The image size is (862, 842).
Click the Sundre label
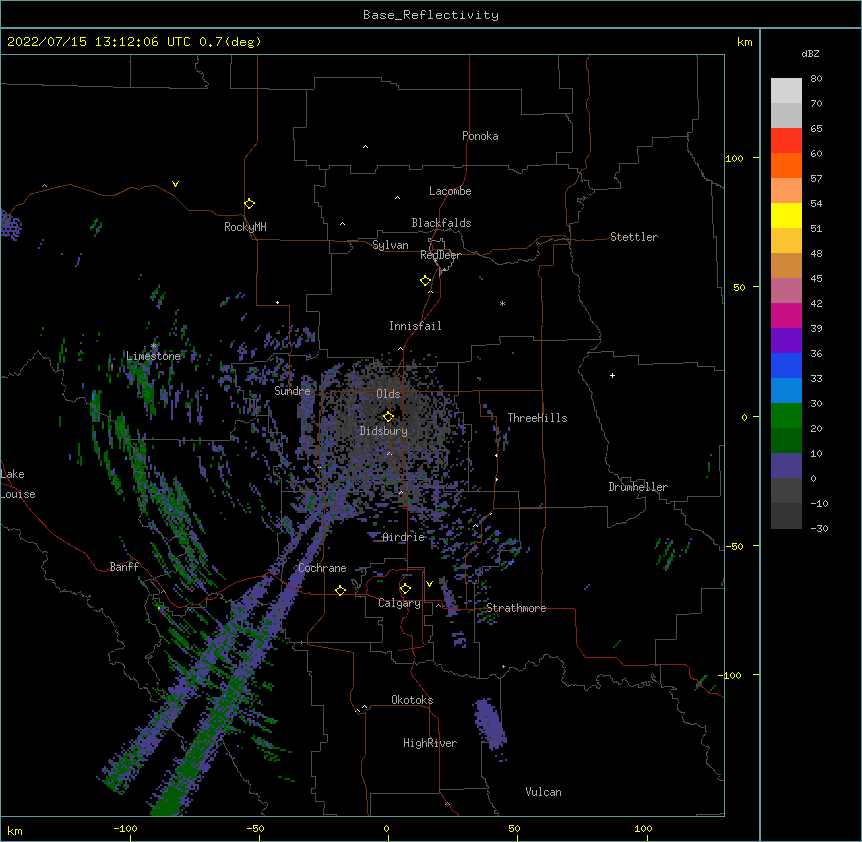coord(292,391)
